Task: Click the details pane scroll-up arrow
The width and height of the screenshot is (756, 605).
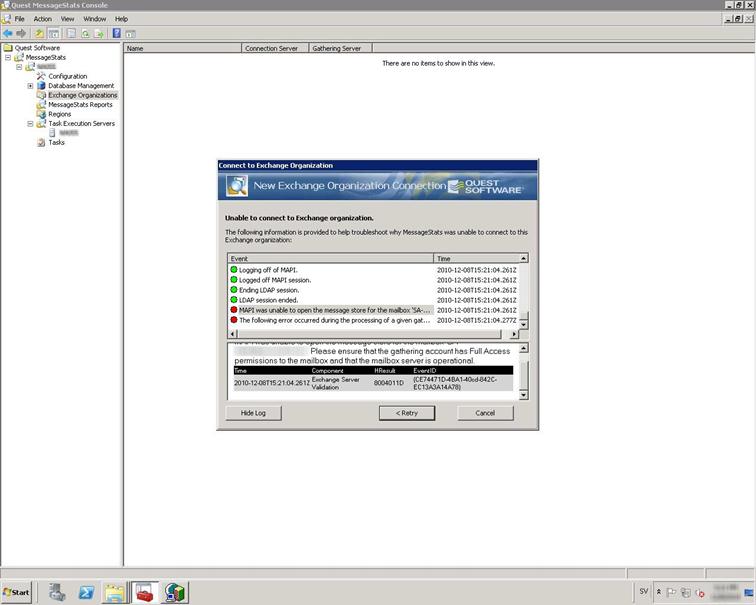Action: [x=524, y=348]
